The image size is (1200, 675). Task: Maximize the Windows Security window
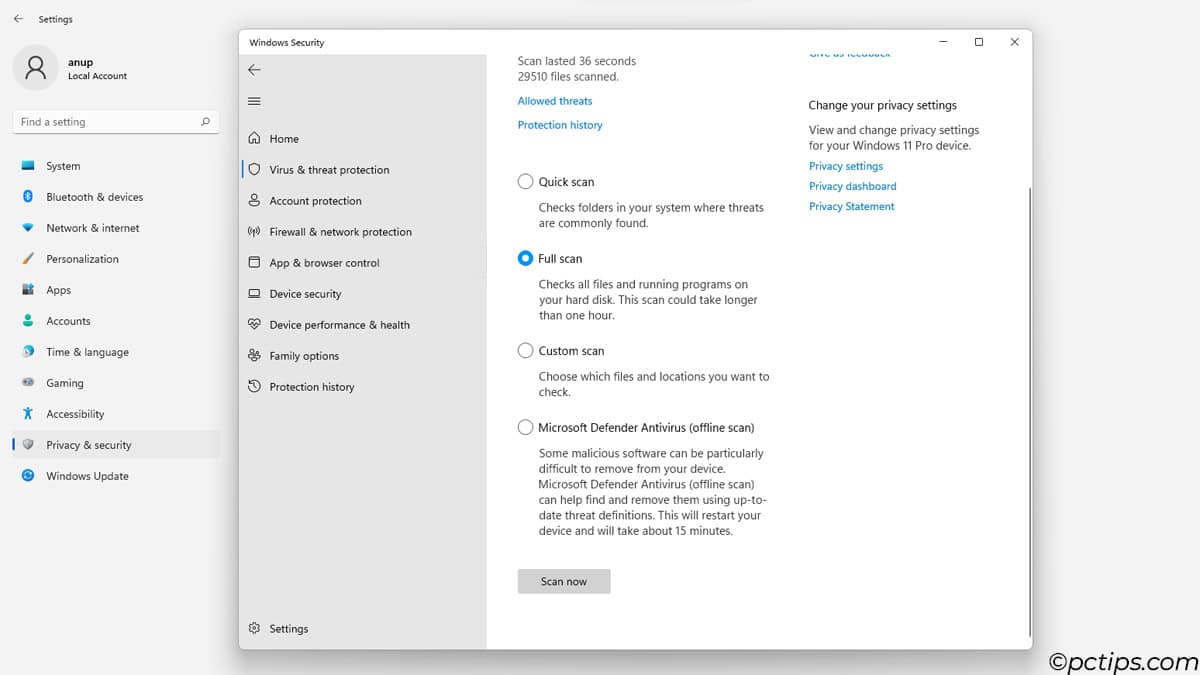pyautogui.click(x=979, y=42)
